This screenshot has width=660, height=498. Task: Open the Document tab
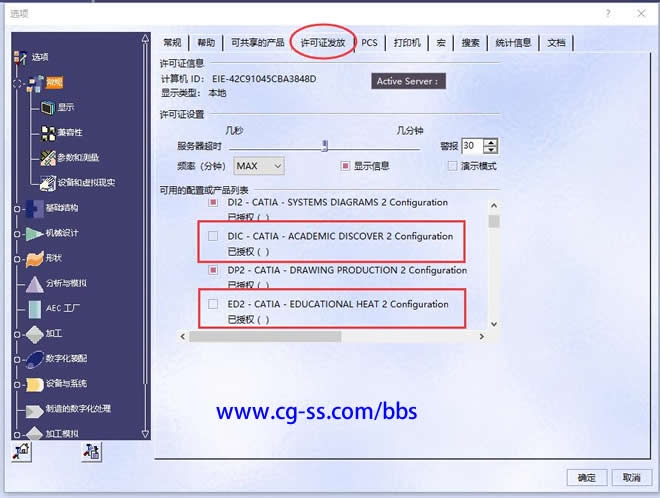(x=556, y=43)
